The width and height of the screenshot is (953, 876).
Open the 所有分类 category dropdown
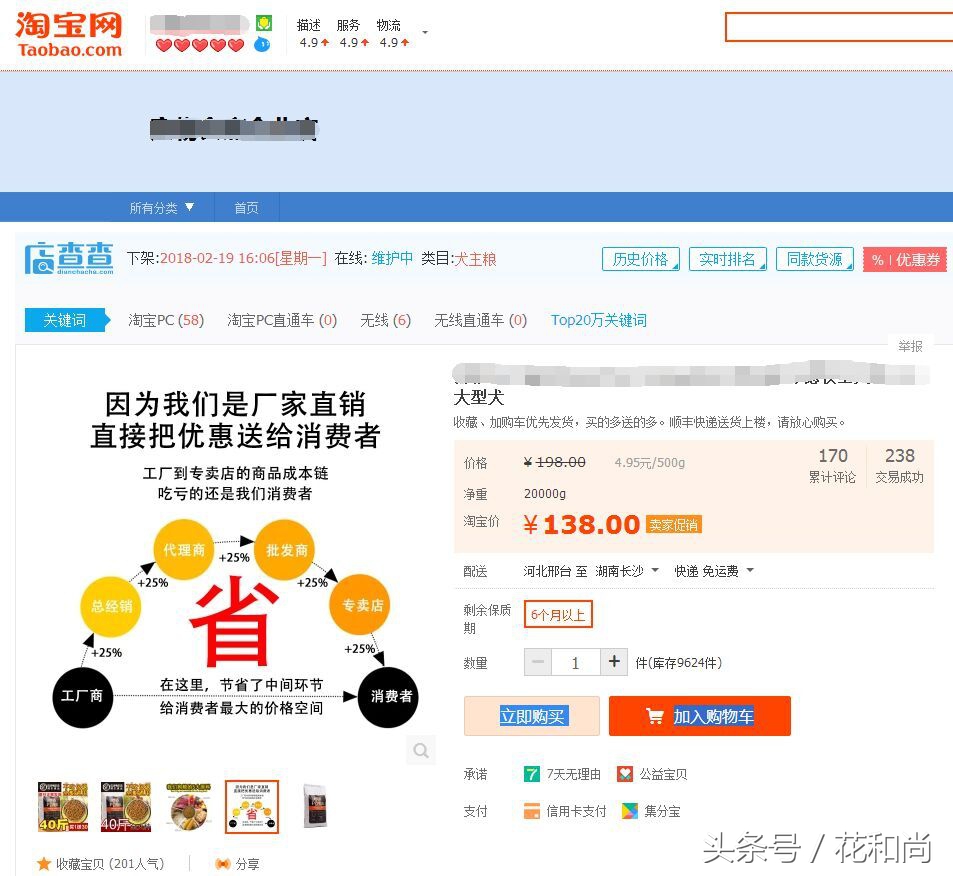[161, 208]
